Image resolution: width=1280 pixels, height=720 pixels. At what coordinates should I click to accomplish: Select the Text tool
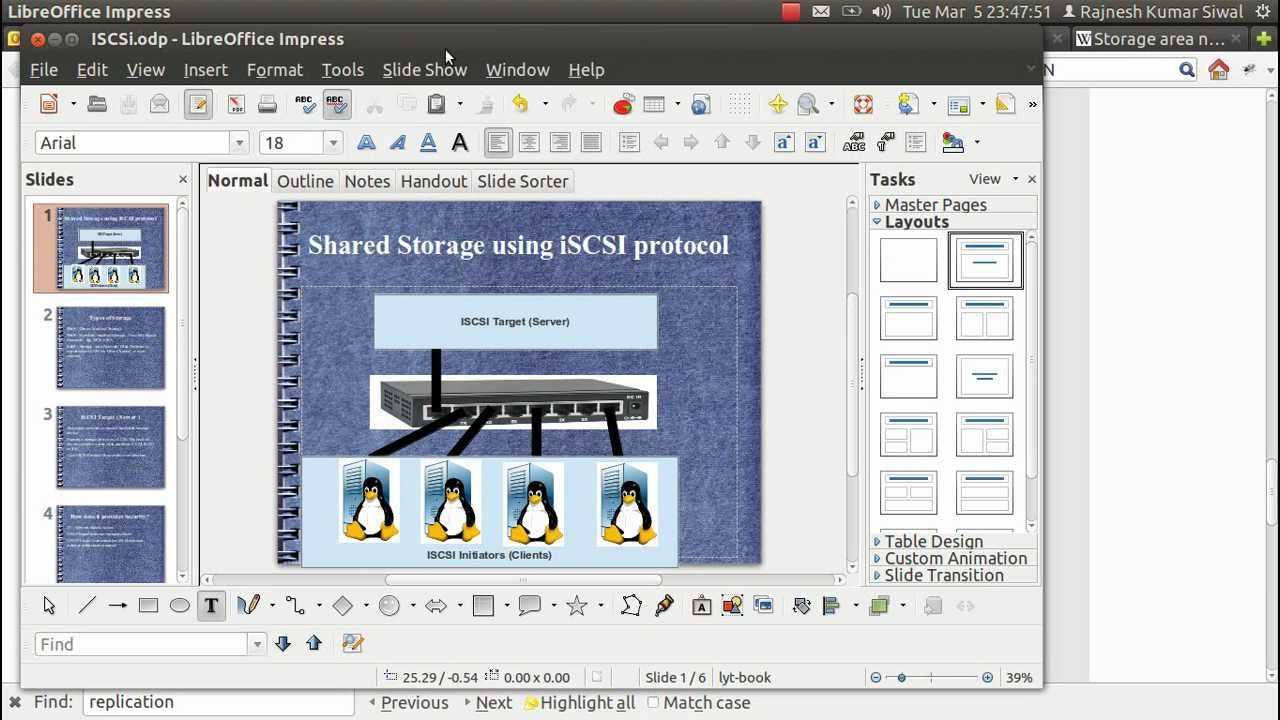(211, 605)
